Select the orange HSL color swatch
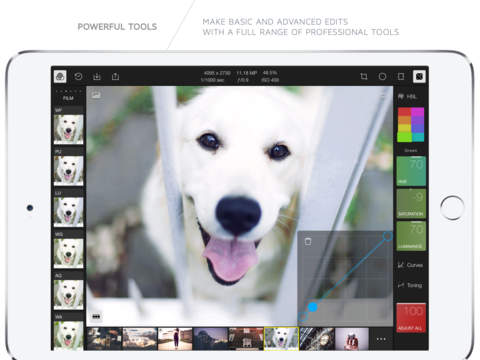 [x=404, y=120]
